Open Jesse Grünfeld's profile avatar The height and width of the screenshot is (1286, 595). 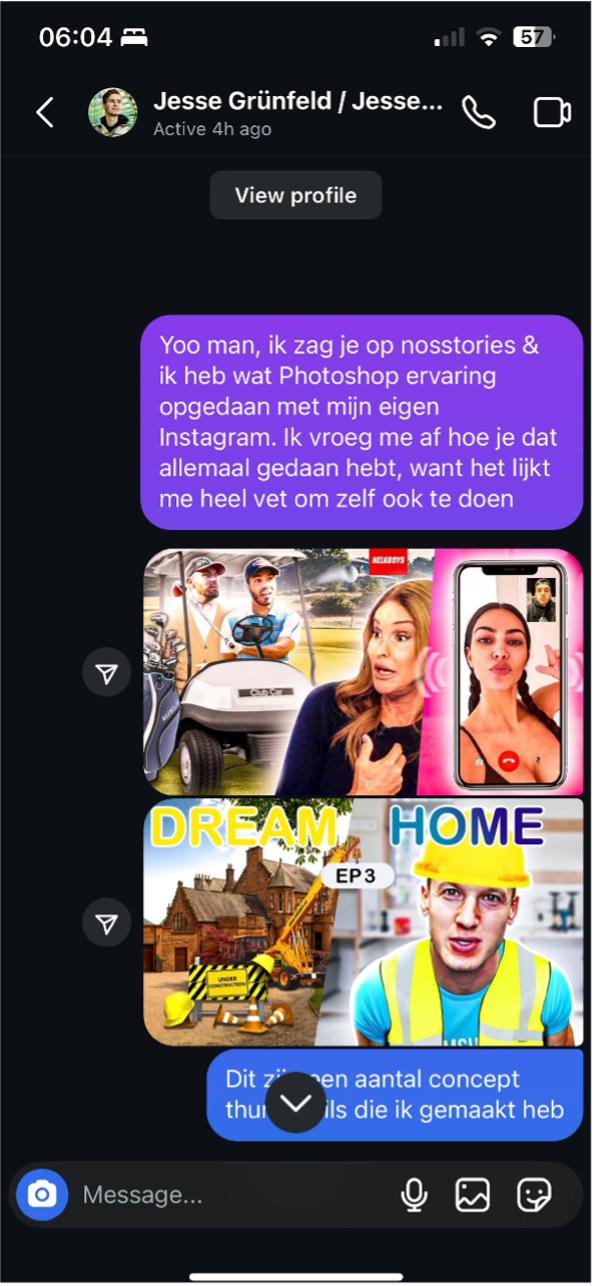113,112
